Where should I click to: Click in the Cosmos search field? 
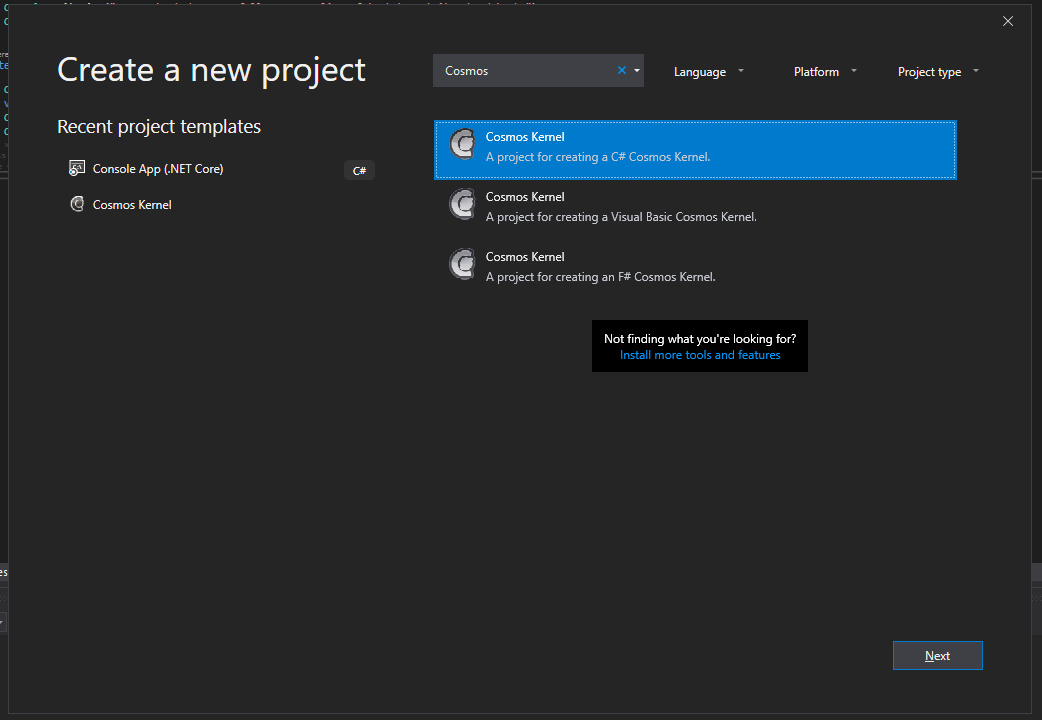pyautogui.click(x=525, y=71)
